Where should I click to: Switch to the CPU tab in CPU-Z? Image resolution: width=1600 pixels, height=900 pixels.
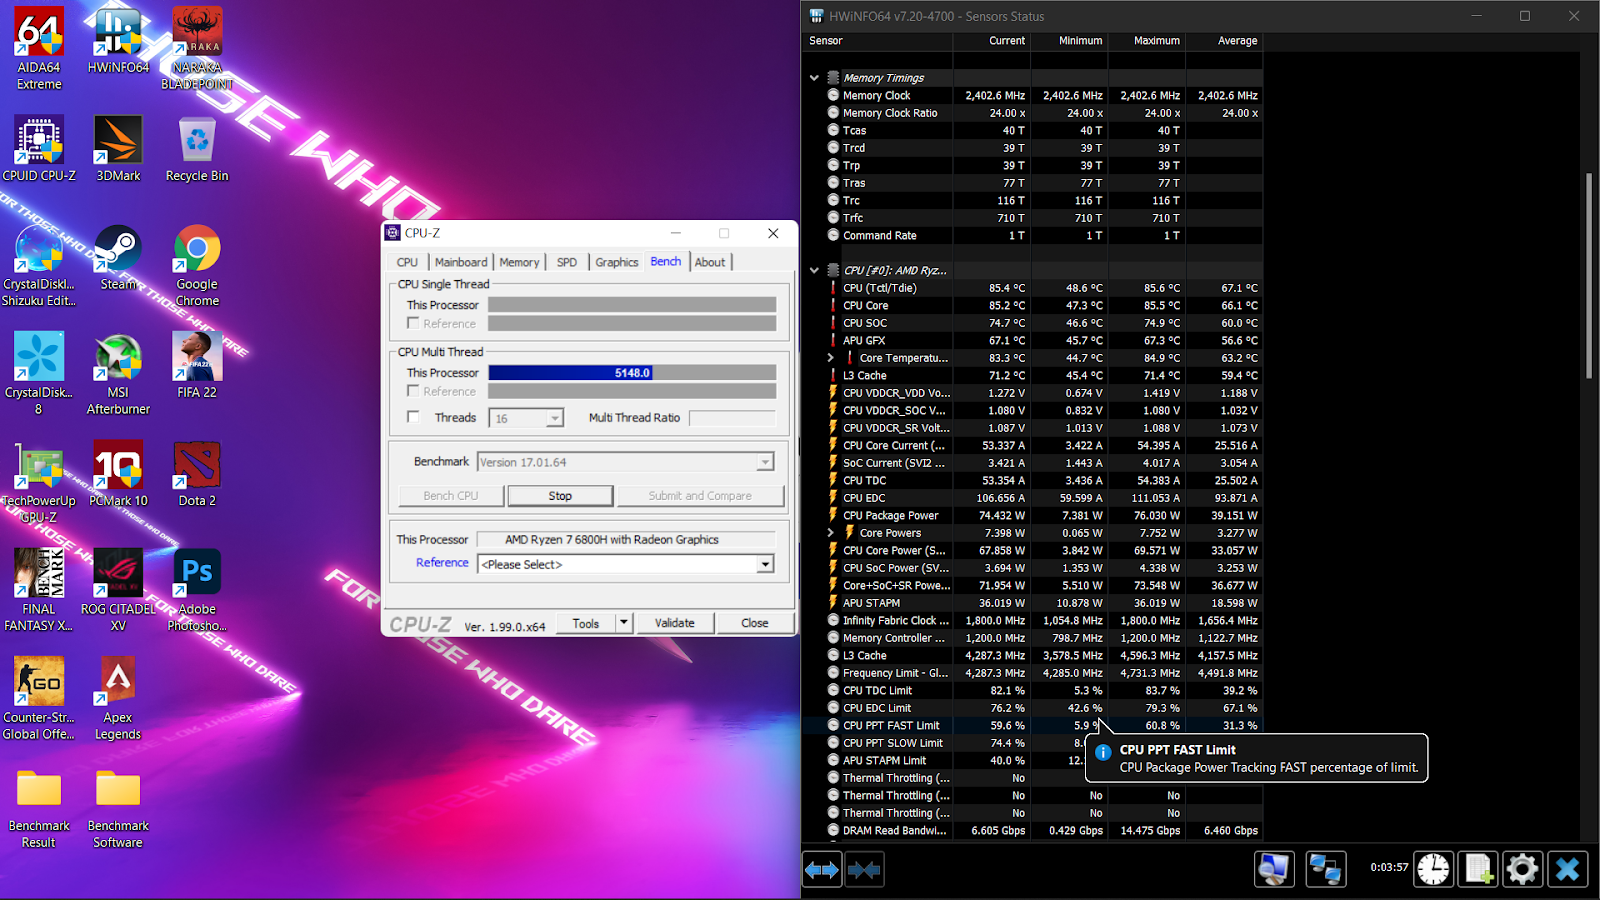(407, 262)
